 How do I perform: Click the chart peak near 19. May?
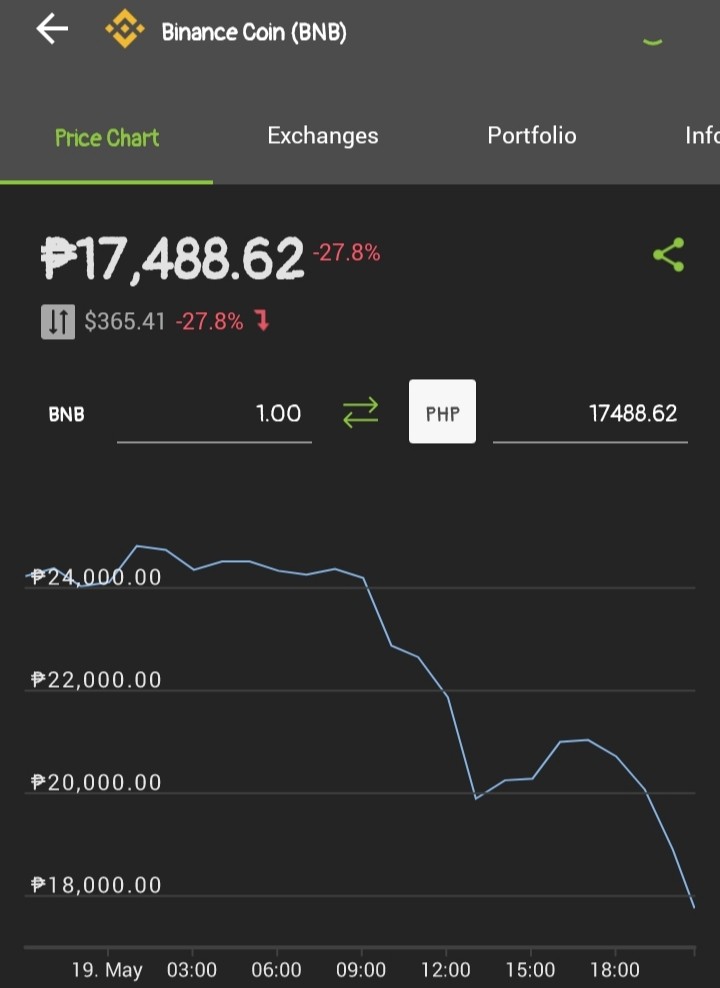[x=138, y=546]
